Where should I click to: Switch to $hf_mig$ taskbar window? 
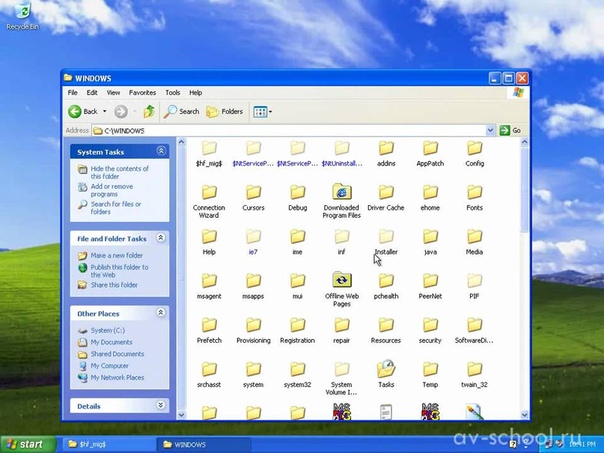pos(108,445)
